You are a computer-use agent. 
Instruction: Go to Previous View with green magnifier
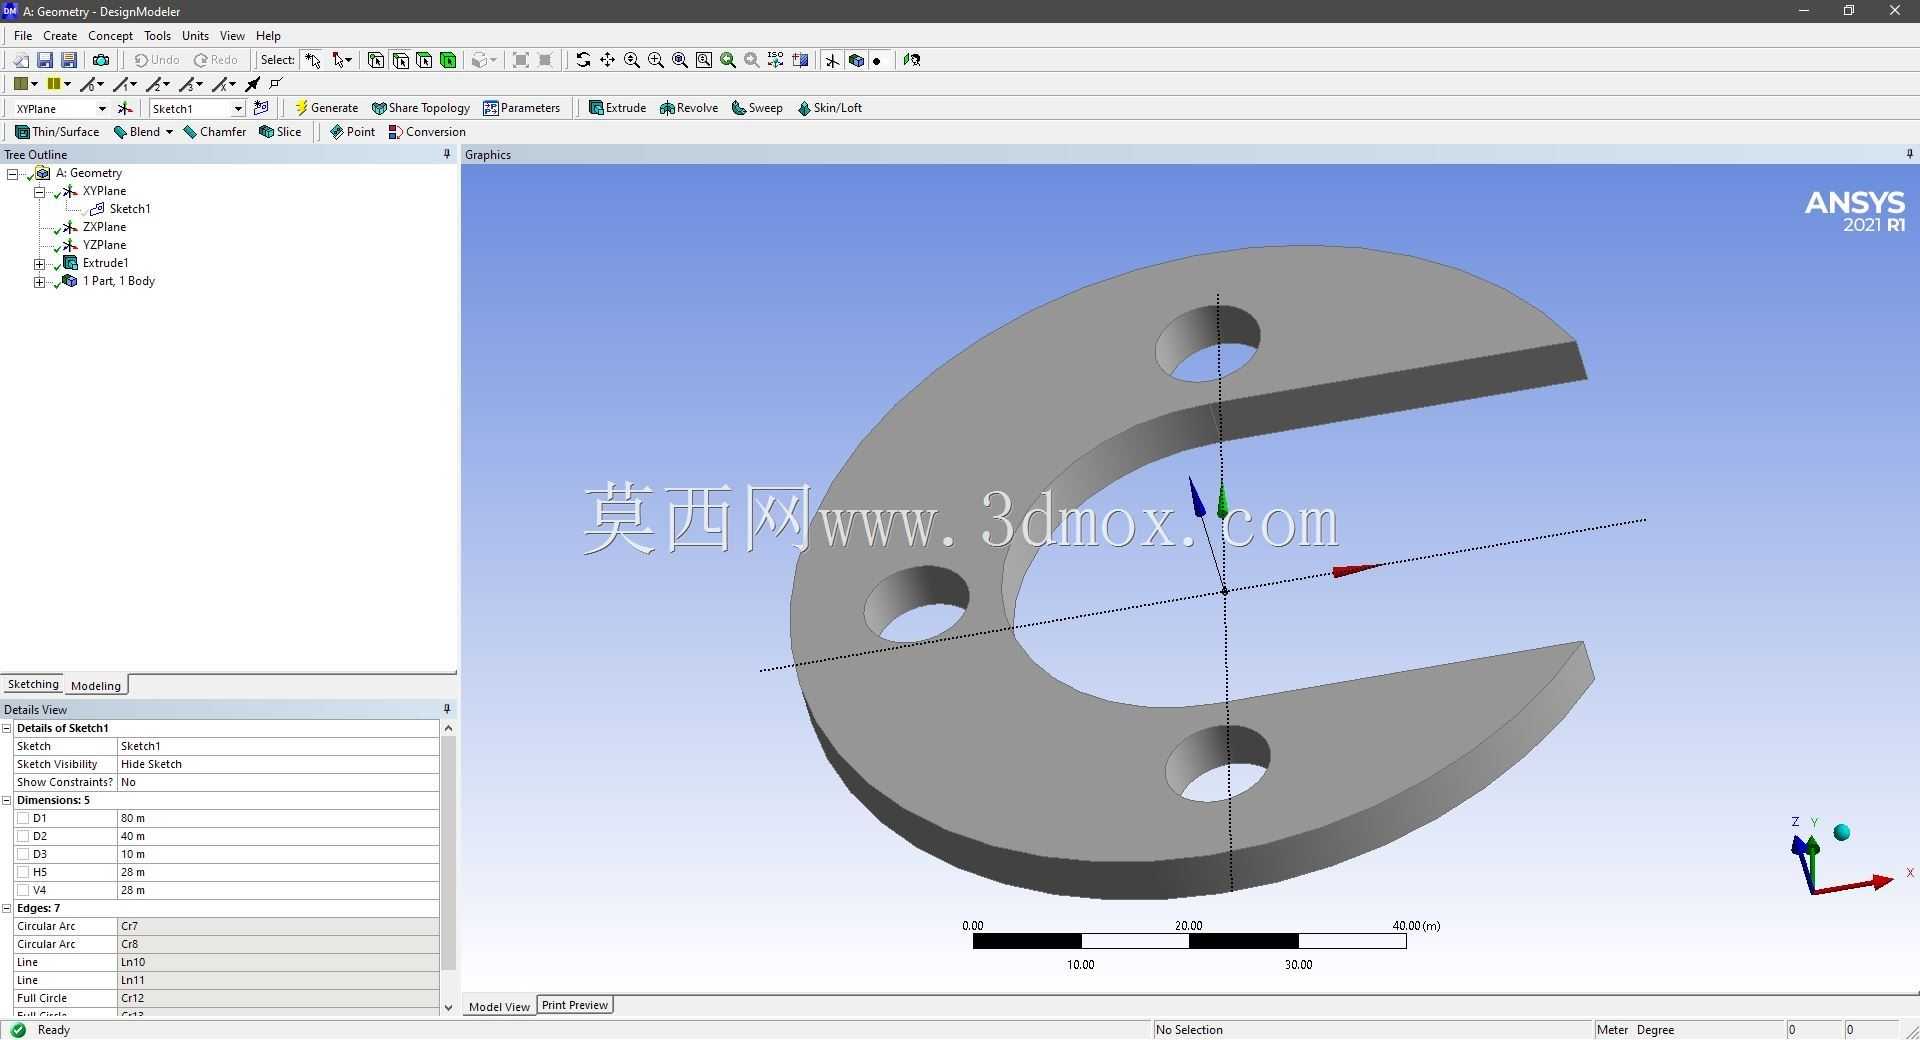coord(728,60)
